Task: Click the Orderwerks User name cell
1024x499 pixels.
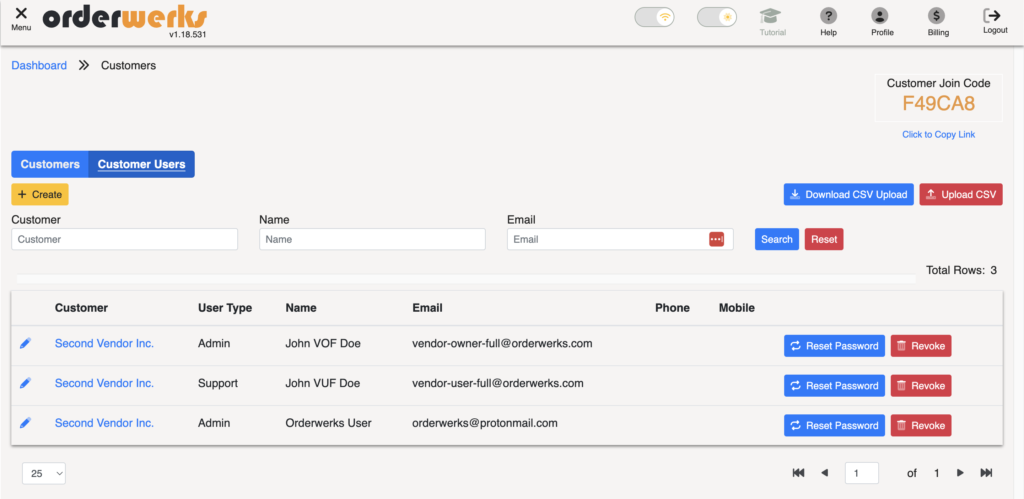Action: [328, 423]
